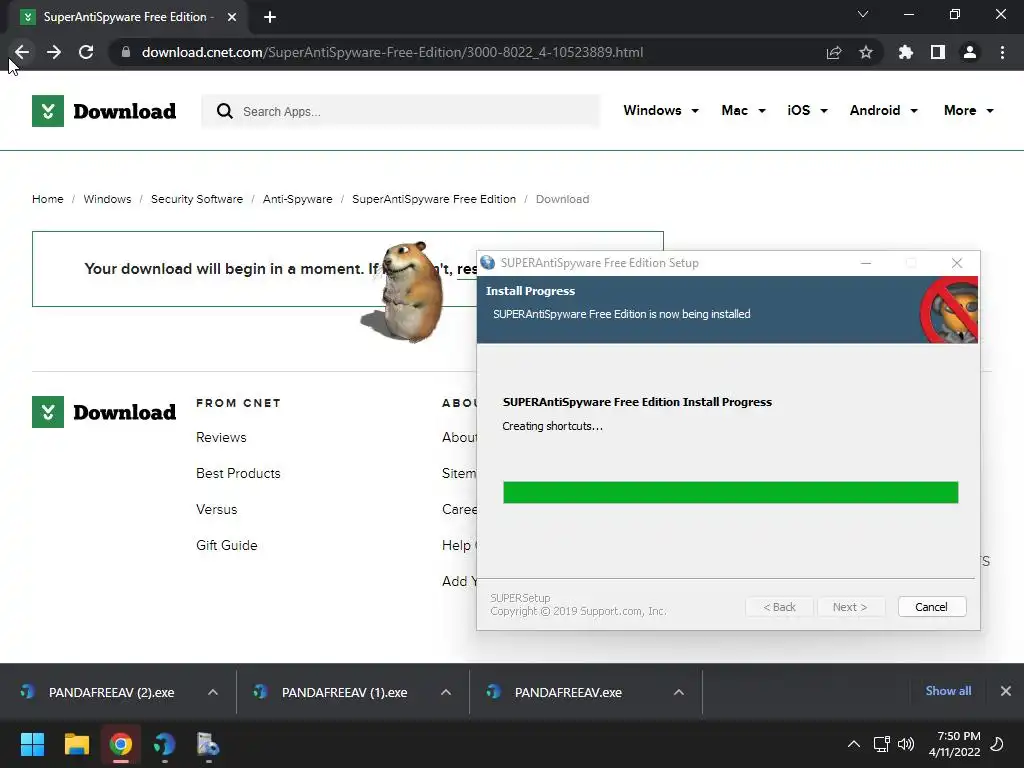Open the Best Products footer link
The height and width of the screenshot is (768, 1024).
coord(238,473)
